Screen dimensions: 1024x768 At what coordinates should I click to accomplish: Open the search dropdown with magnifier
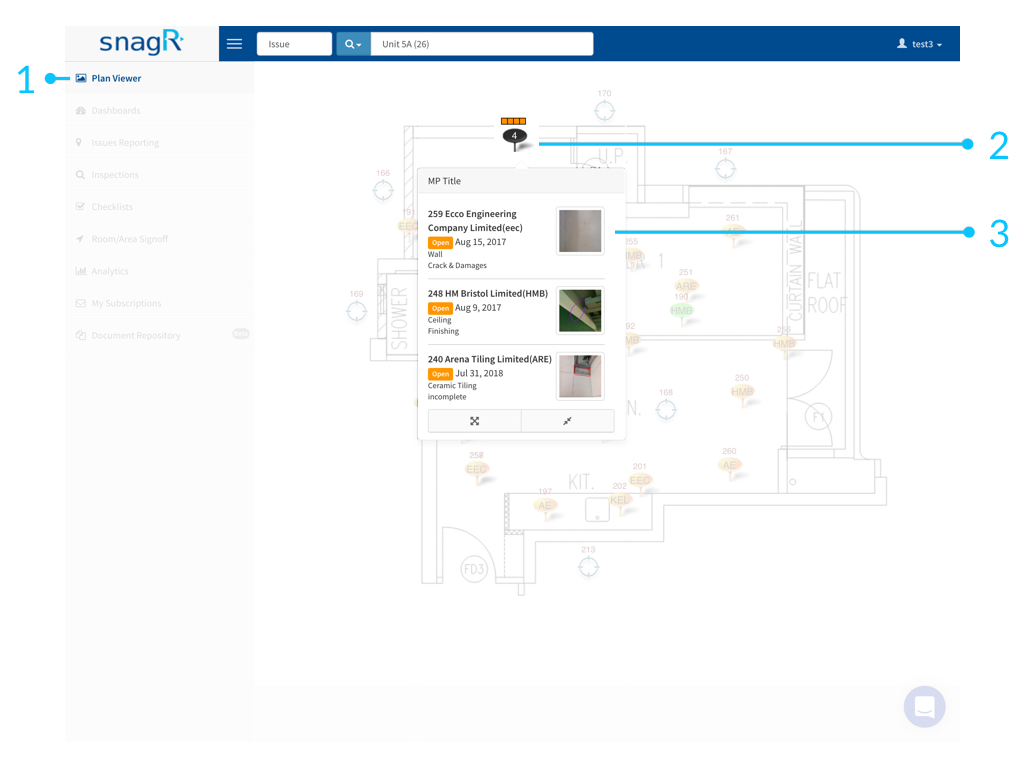point(353,44)
